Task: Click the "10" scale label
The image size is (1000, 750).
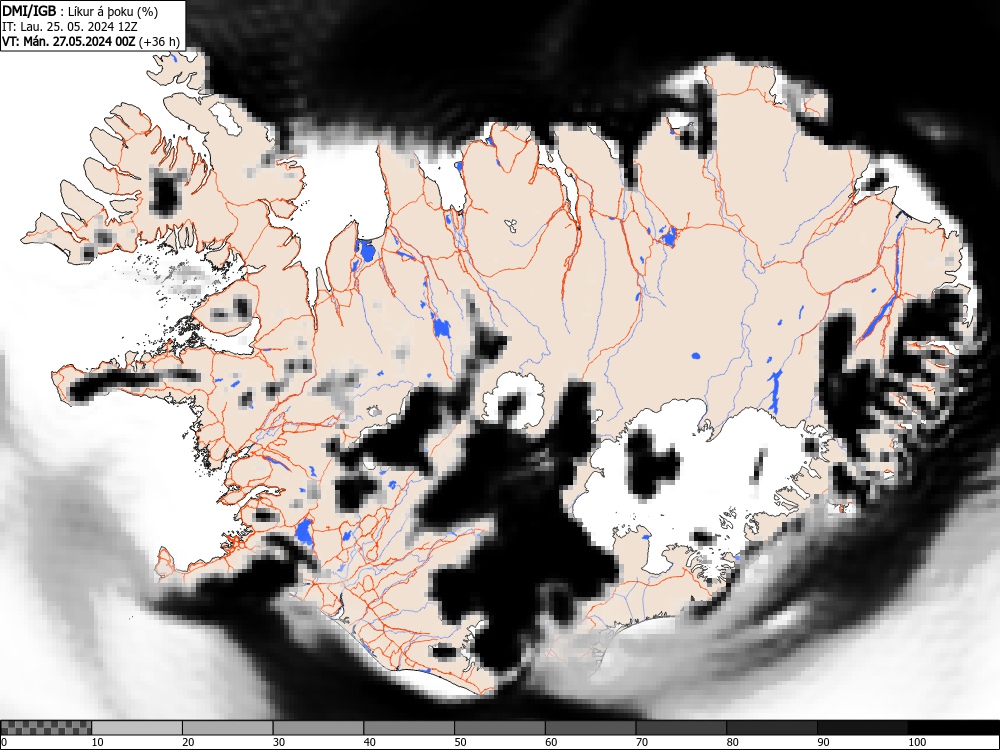Action: pyautogui.click(x=98, y=742)
